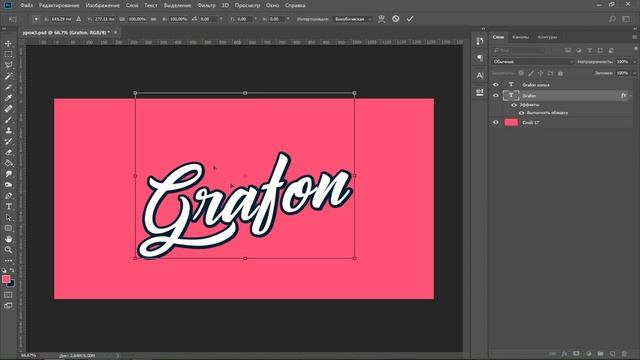Toggle lock position icon

pyautogui.click(x=540, y=73)
